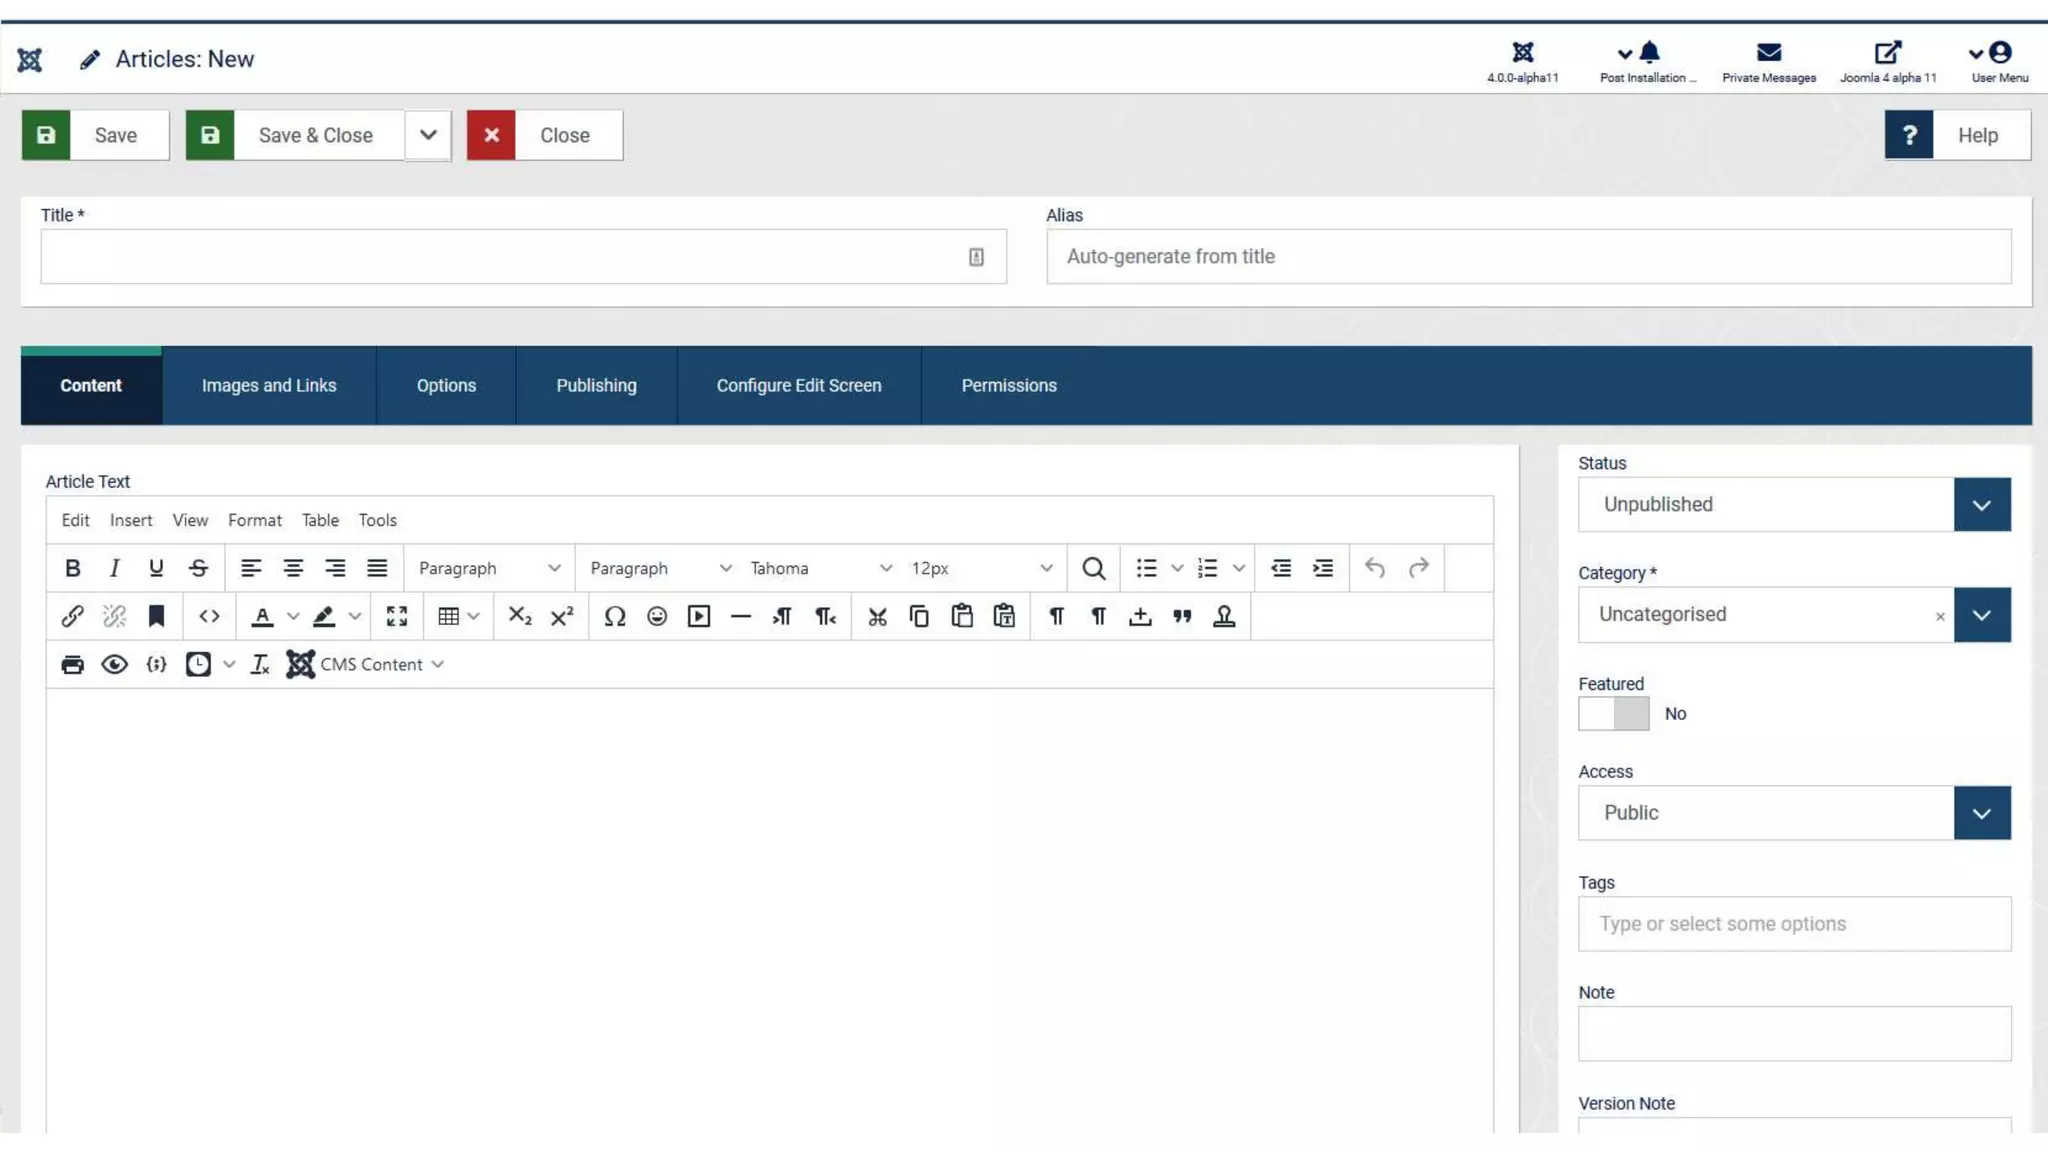Click the Help button
Viewport: 2048px width, 1152px height.
1957,135
